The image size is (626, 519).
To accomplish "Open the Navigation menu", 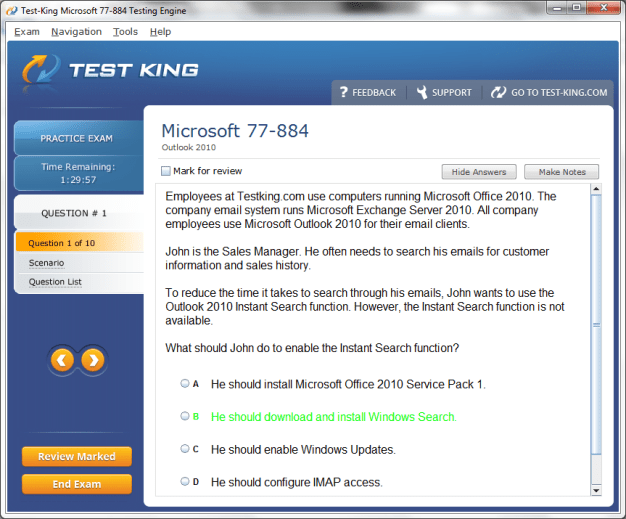I will pyautogui.click(x=76, y=32).
